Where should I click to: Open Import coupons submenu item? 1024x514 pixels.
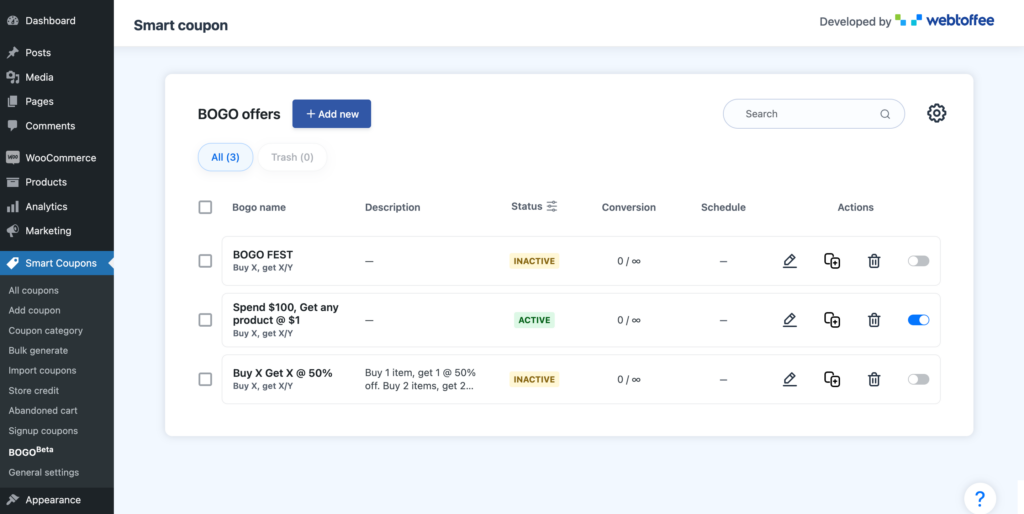(x=42, y=370)
